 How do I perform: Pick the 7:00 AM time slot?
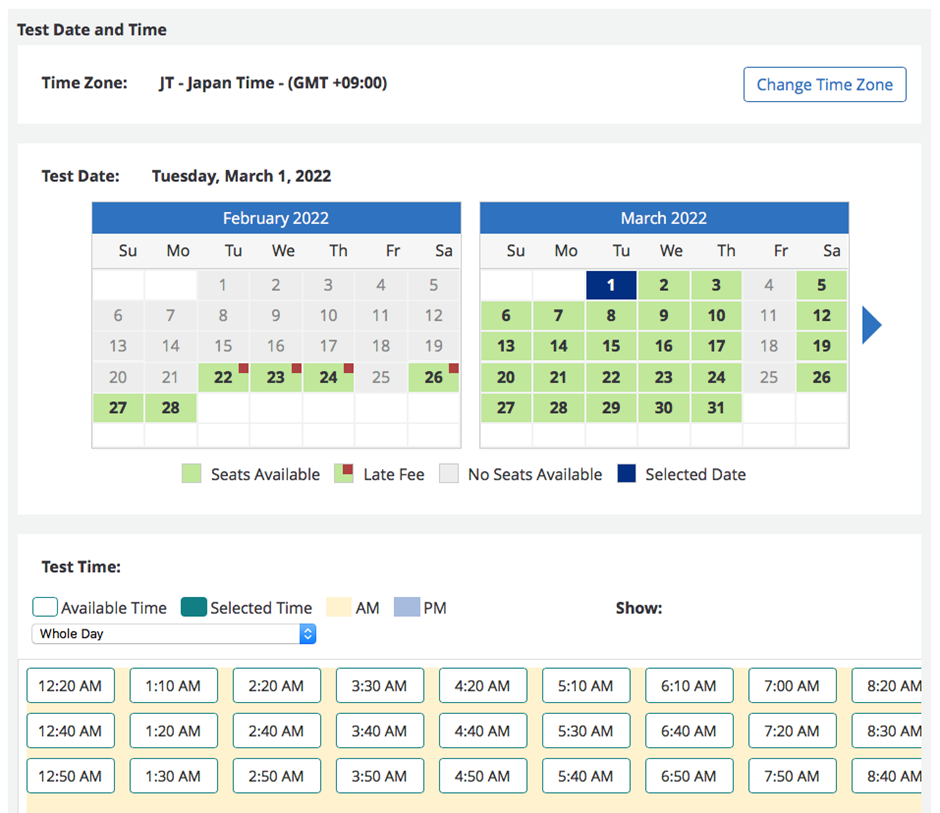click(x=792, y=686)
